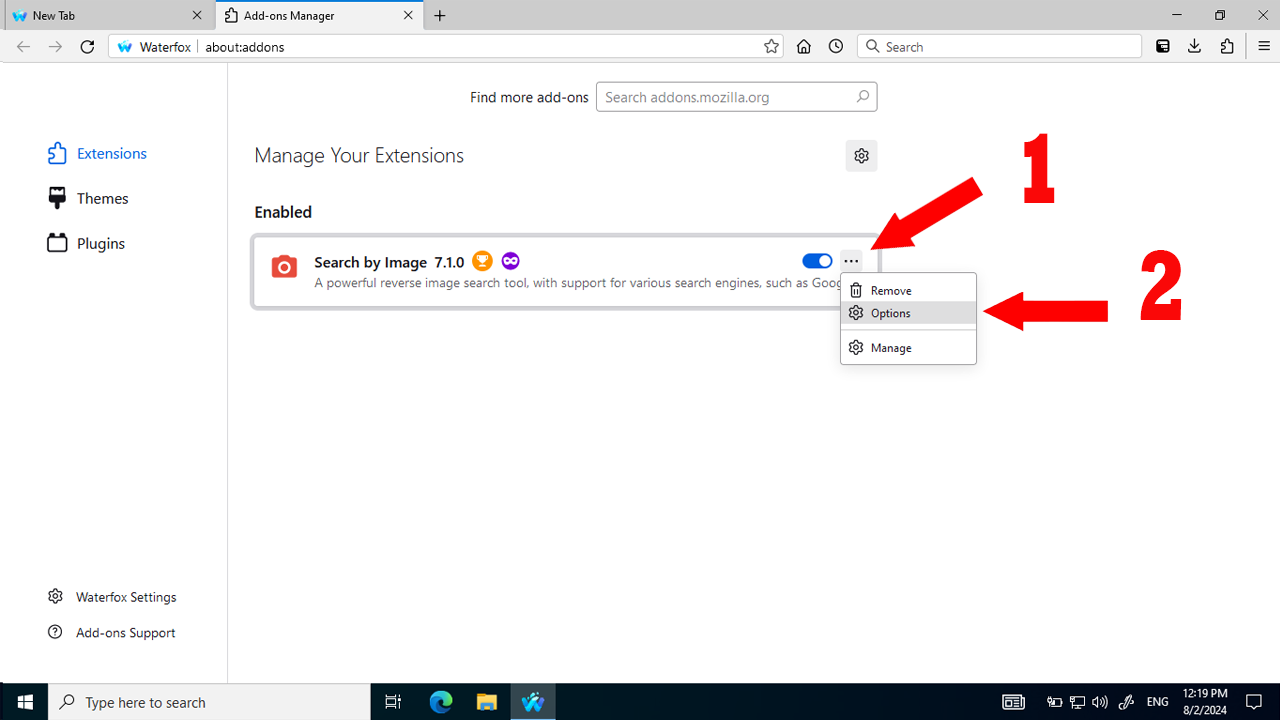Select Remove from the context menu
Image resolution: width=1280 pixels, height=720 pixels.
pyautogui.click(x=908, y=290)
